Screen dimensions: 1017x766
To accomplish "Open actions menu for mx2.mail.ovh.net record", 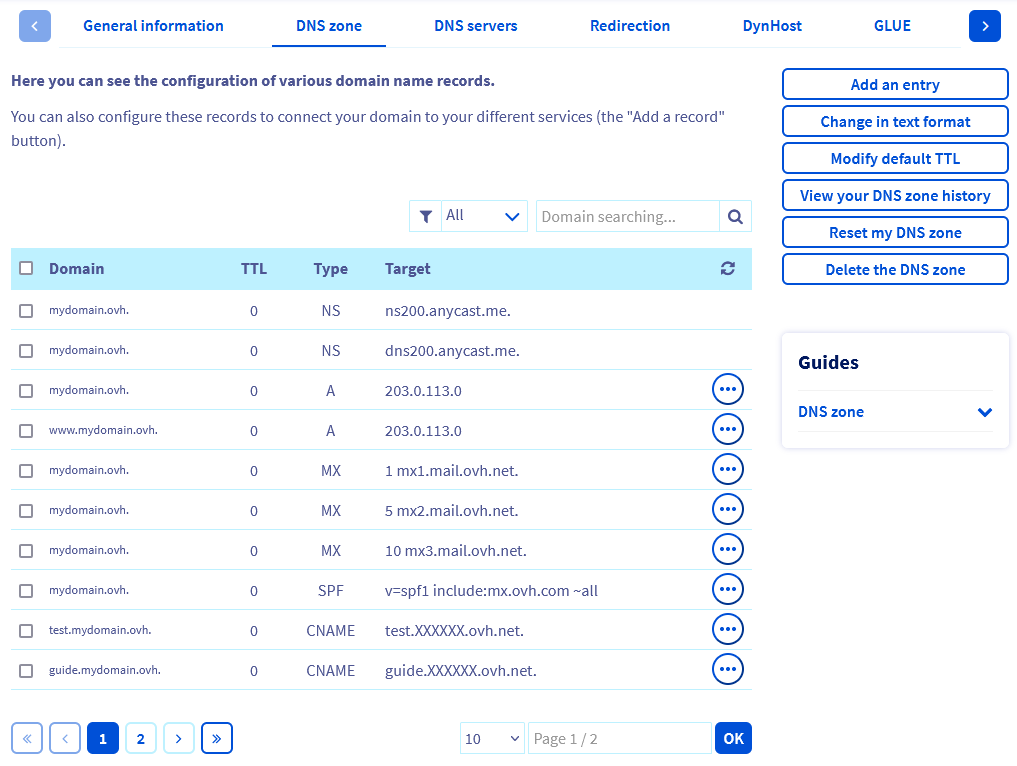I will 727,510.
